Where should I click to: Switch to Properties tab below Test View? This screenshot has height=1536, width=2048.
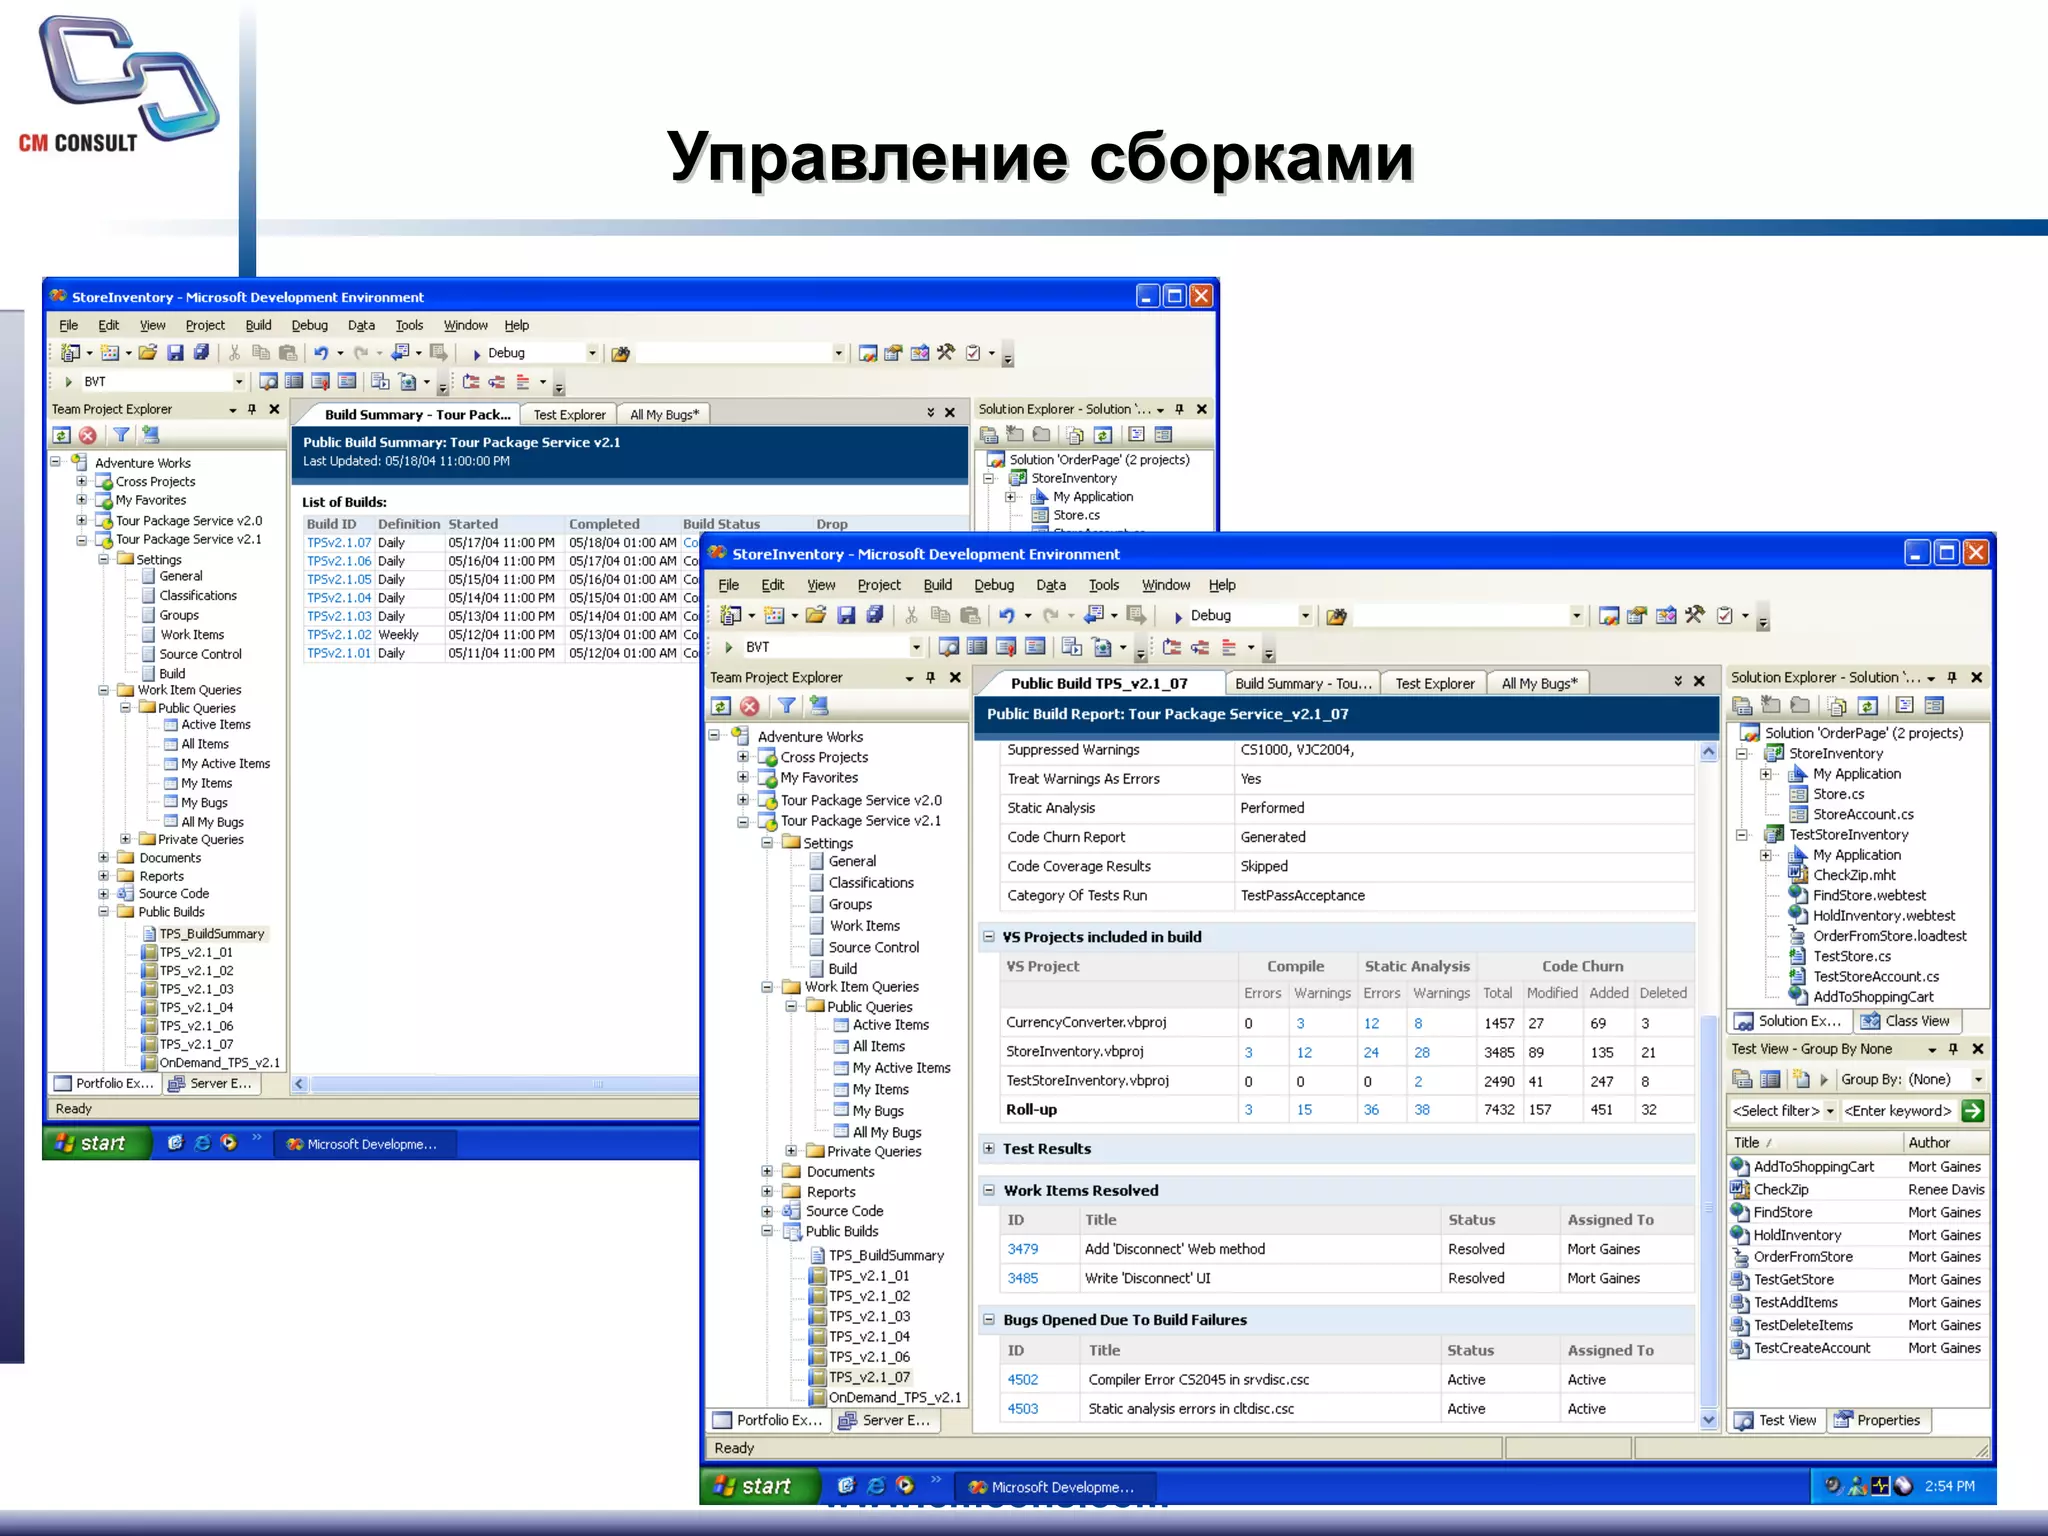pyautogui.click(x=1878, y=1420)
